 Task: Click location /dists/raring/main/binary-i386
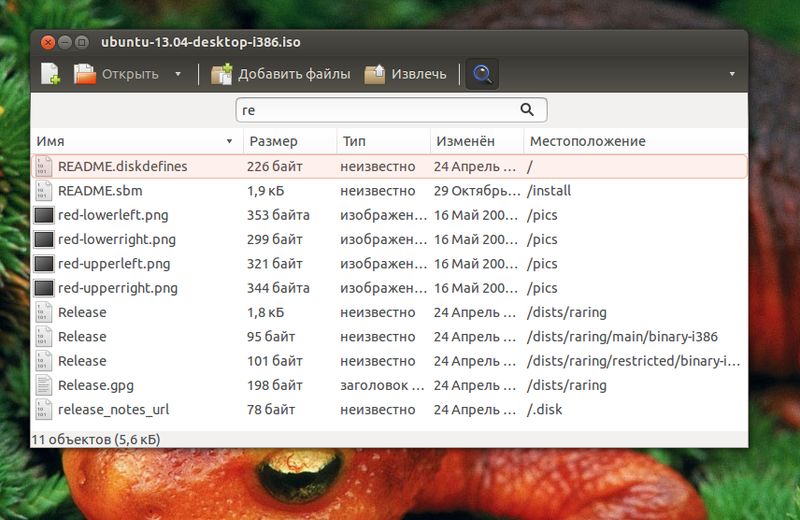[x=622, y=337]
